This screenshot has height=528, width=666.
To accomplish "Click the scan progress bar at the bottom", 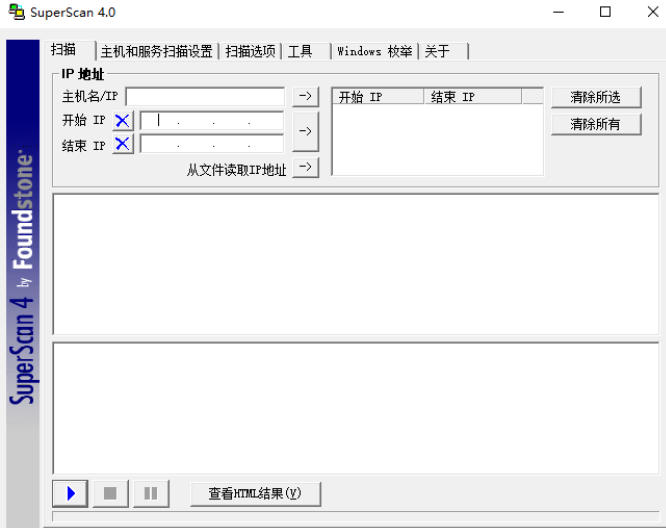I will tap(356, 516).
